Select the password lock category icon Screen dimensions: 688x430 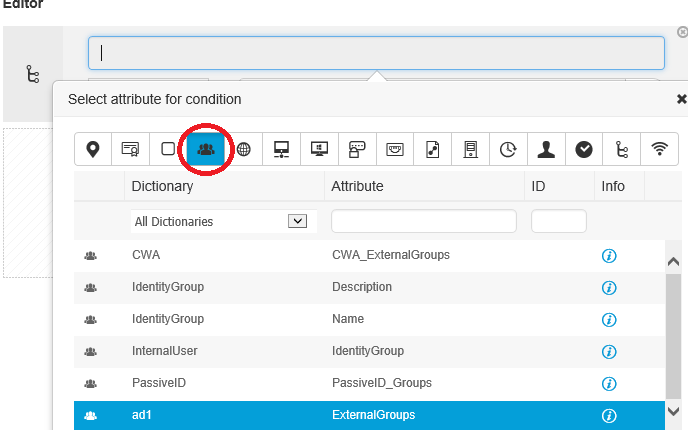pos(357,149)
